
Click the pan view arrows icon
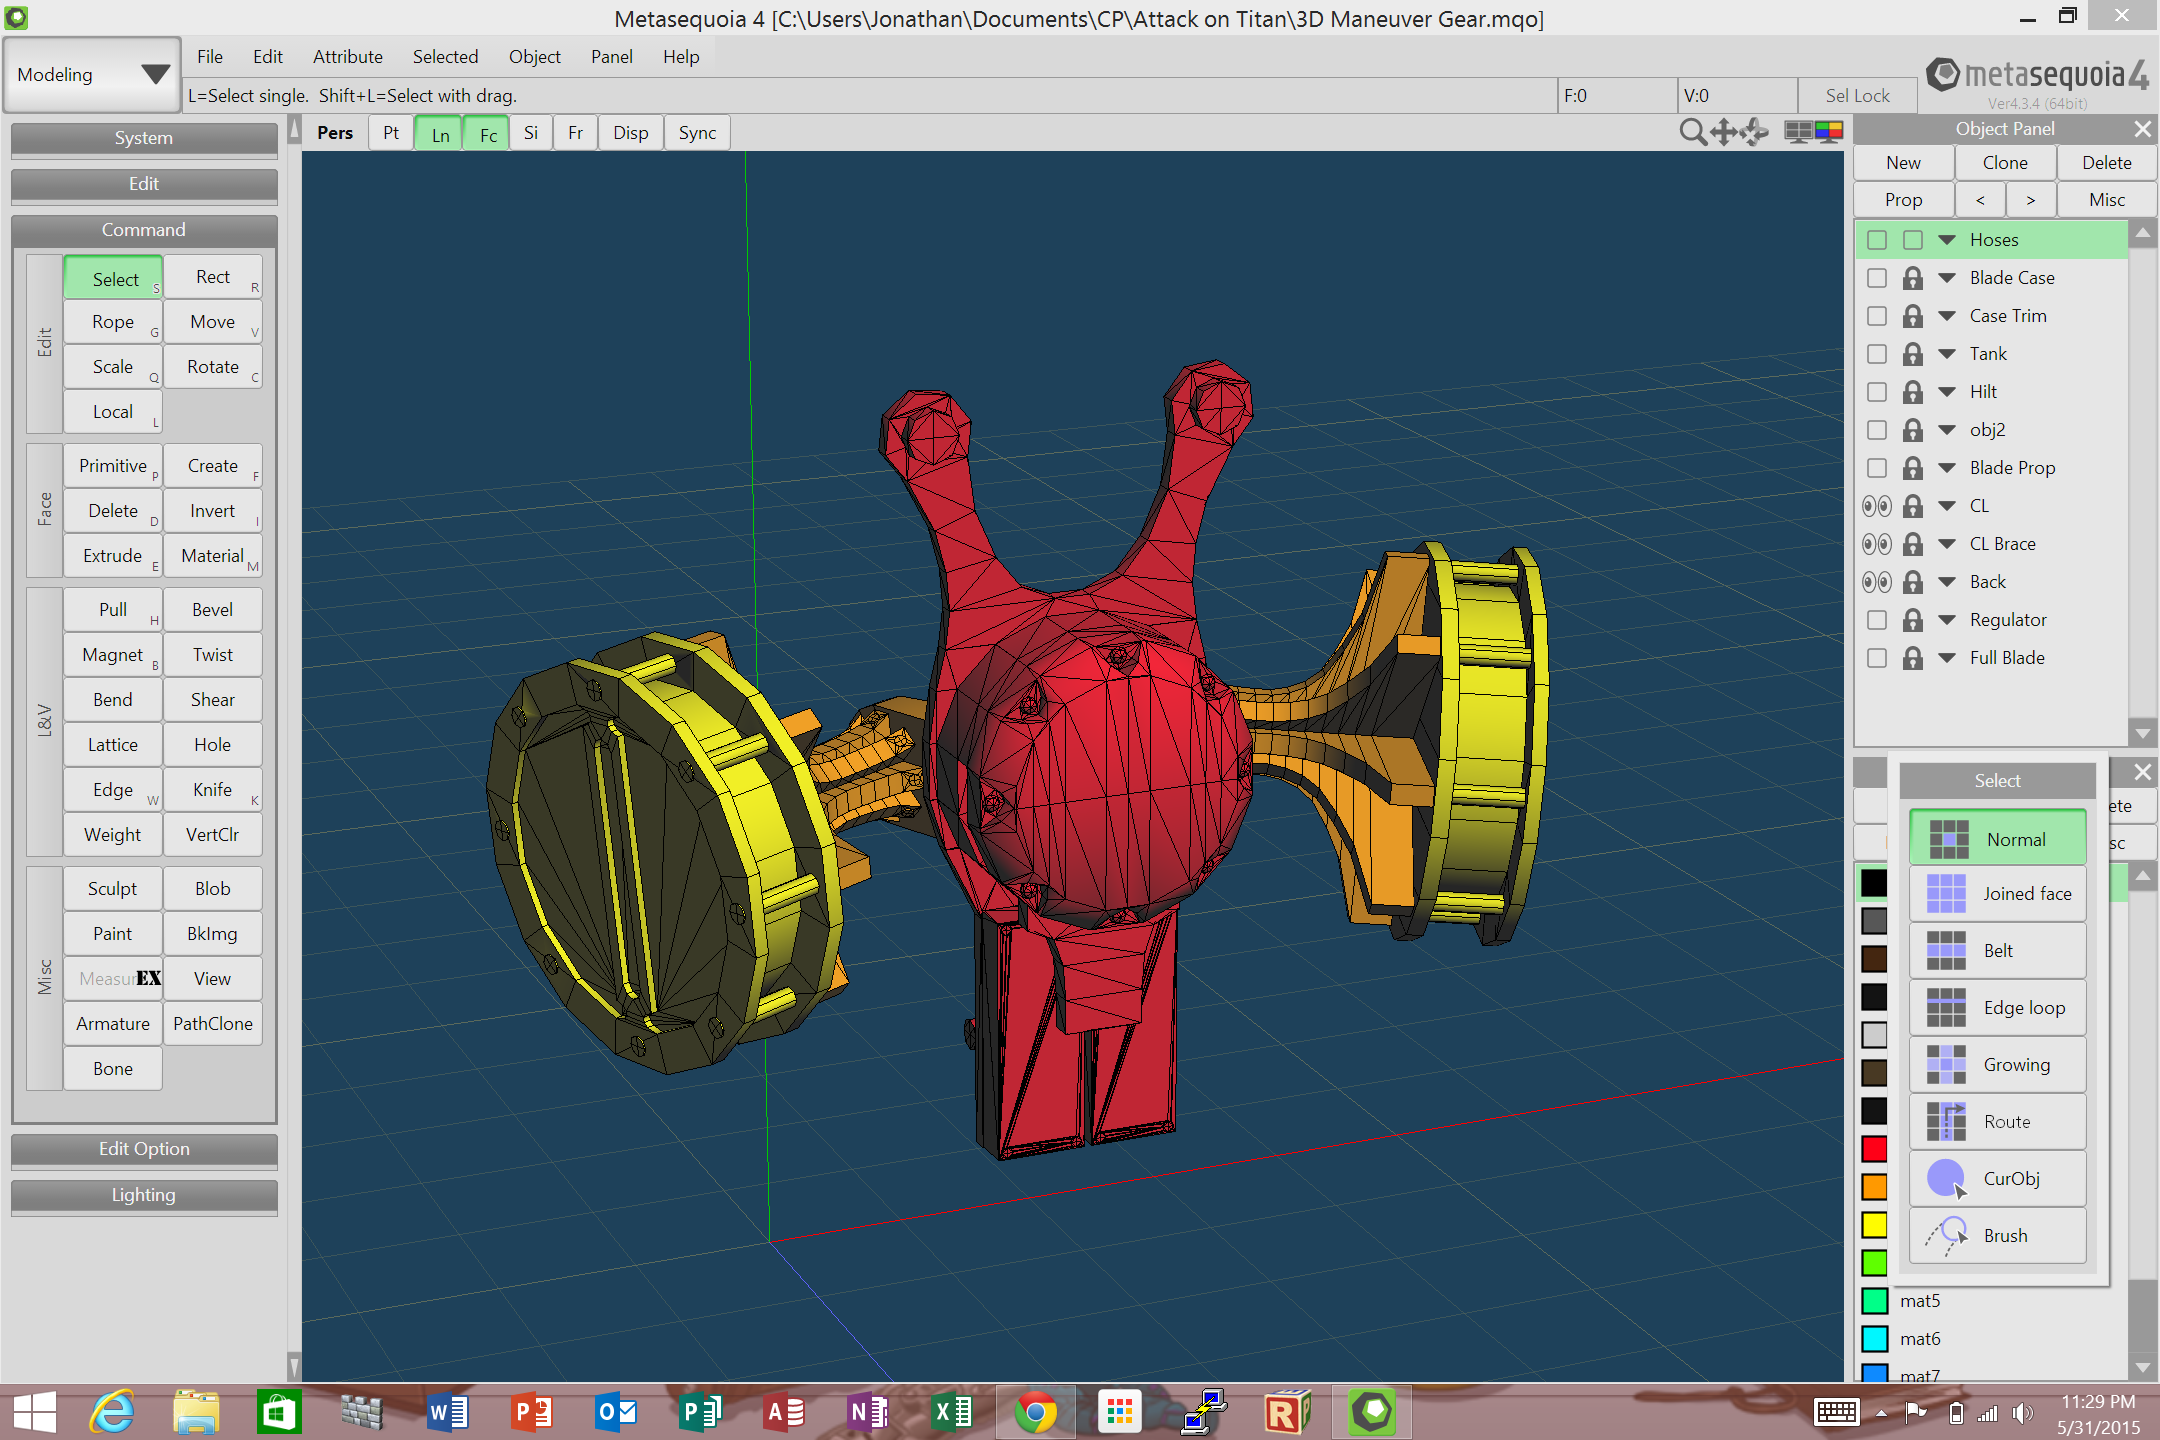(1723, 132)
